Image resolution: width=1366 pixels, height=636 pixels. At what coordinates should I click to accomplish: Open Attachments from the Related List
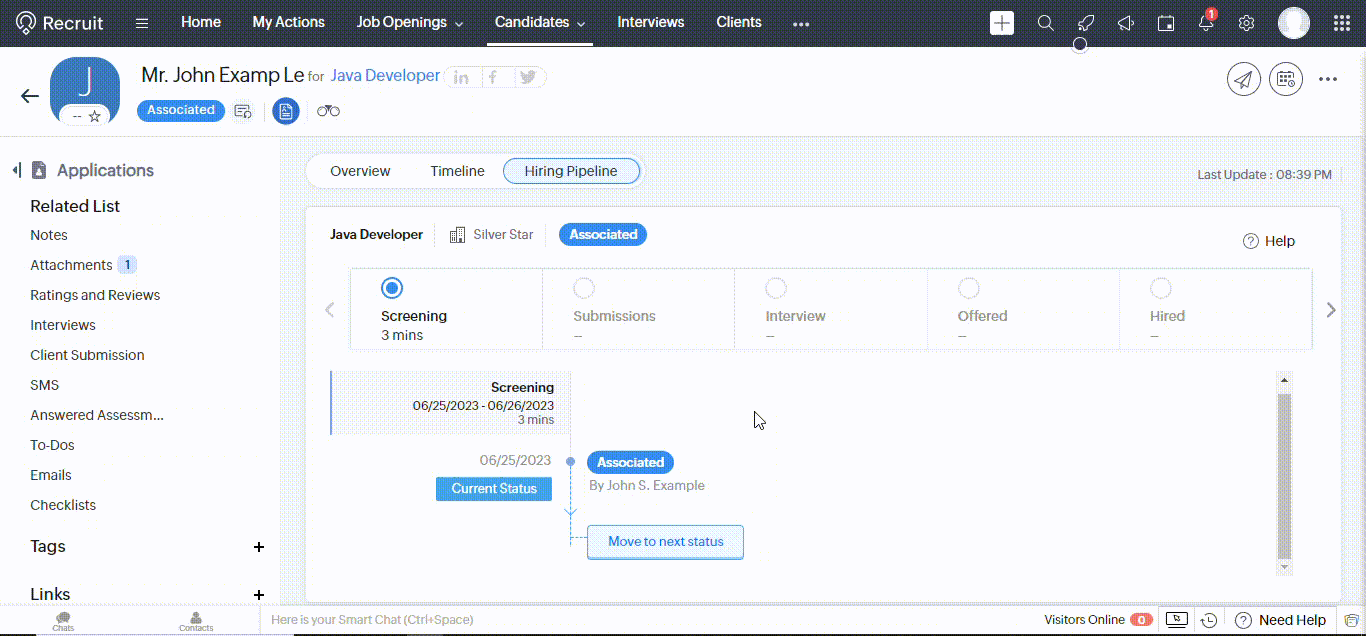click(71, 264)
